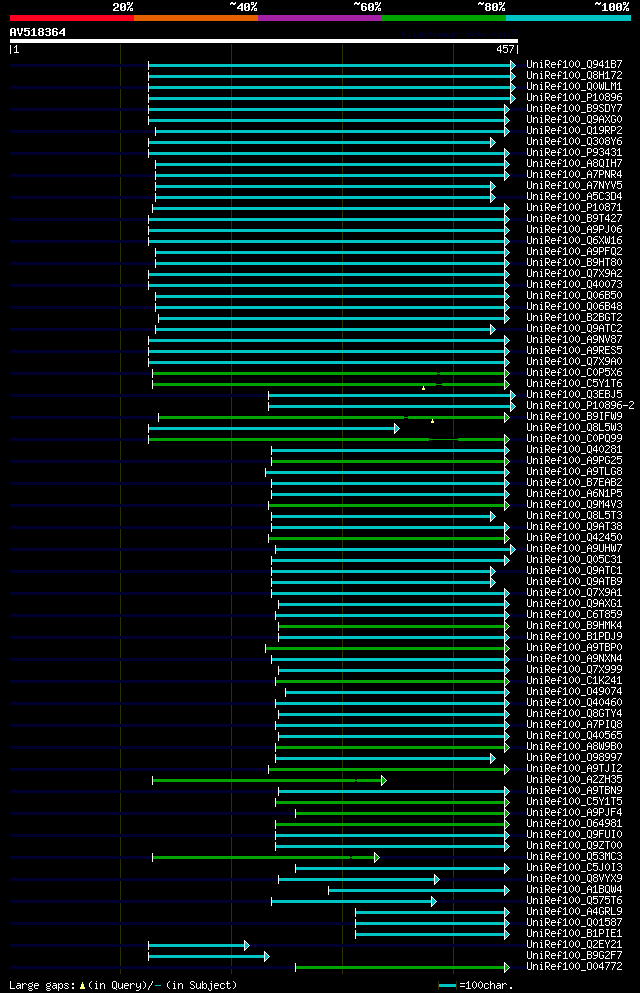Click the white query sequence bar
Image resolution: width=640 pixels, height=993 pixels.
[x=264, y=41]
